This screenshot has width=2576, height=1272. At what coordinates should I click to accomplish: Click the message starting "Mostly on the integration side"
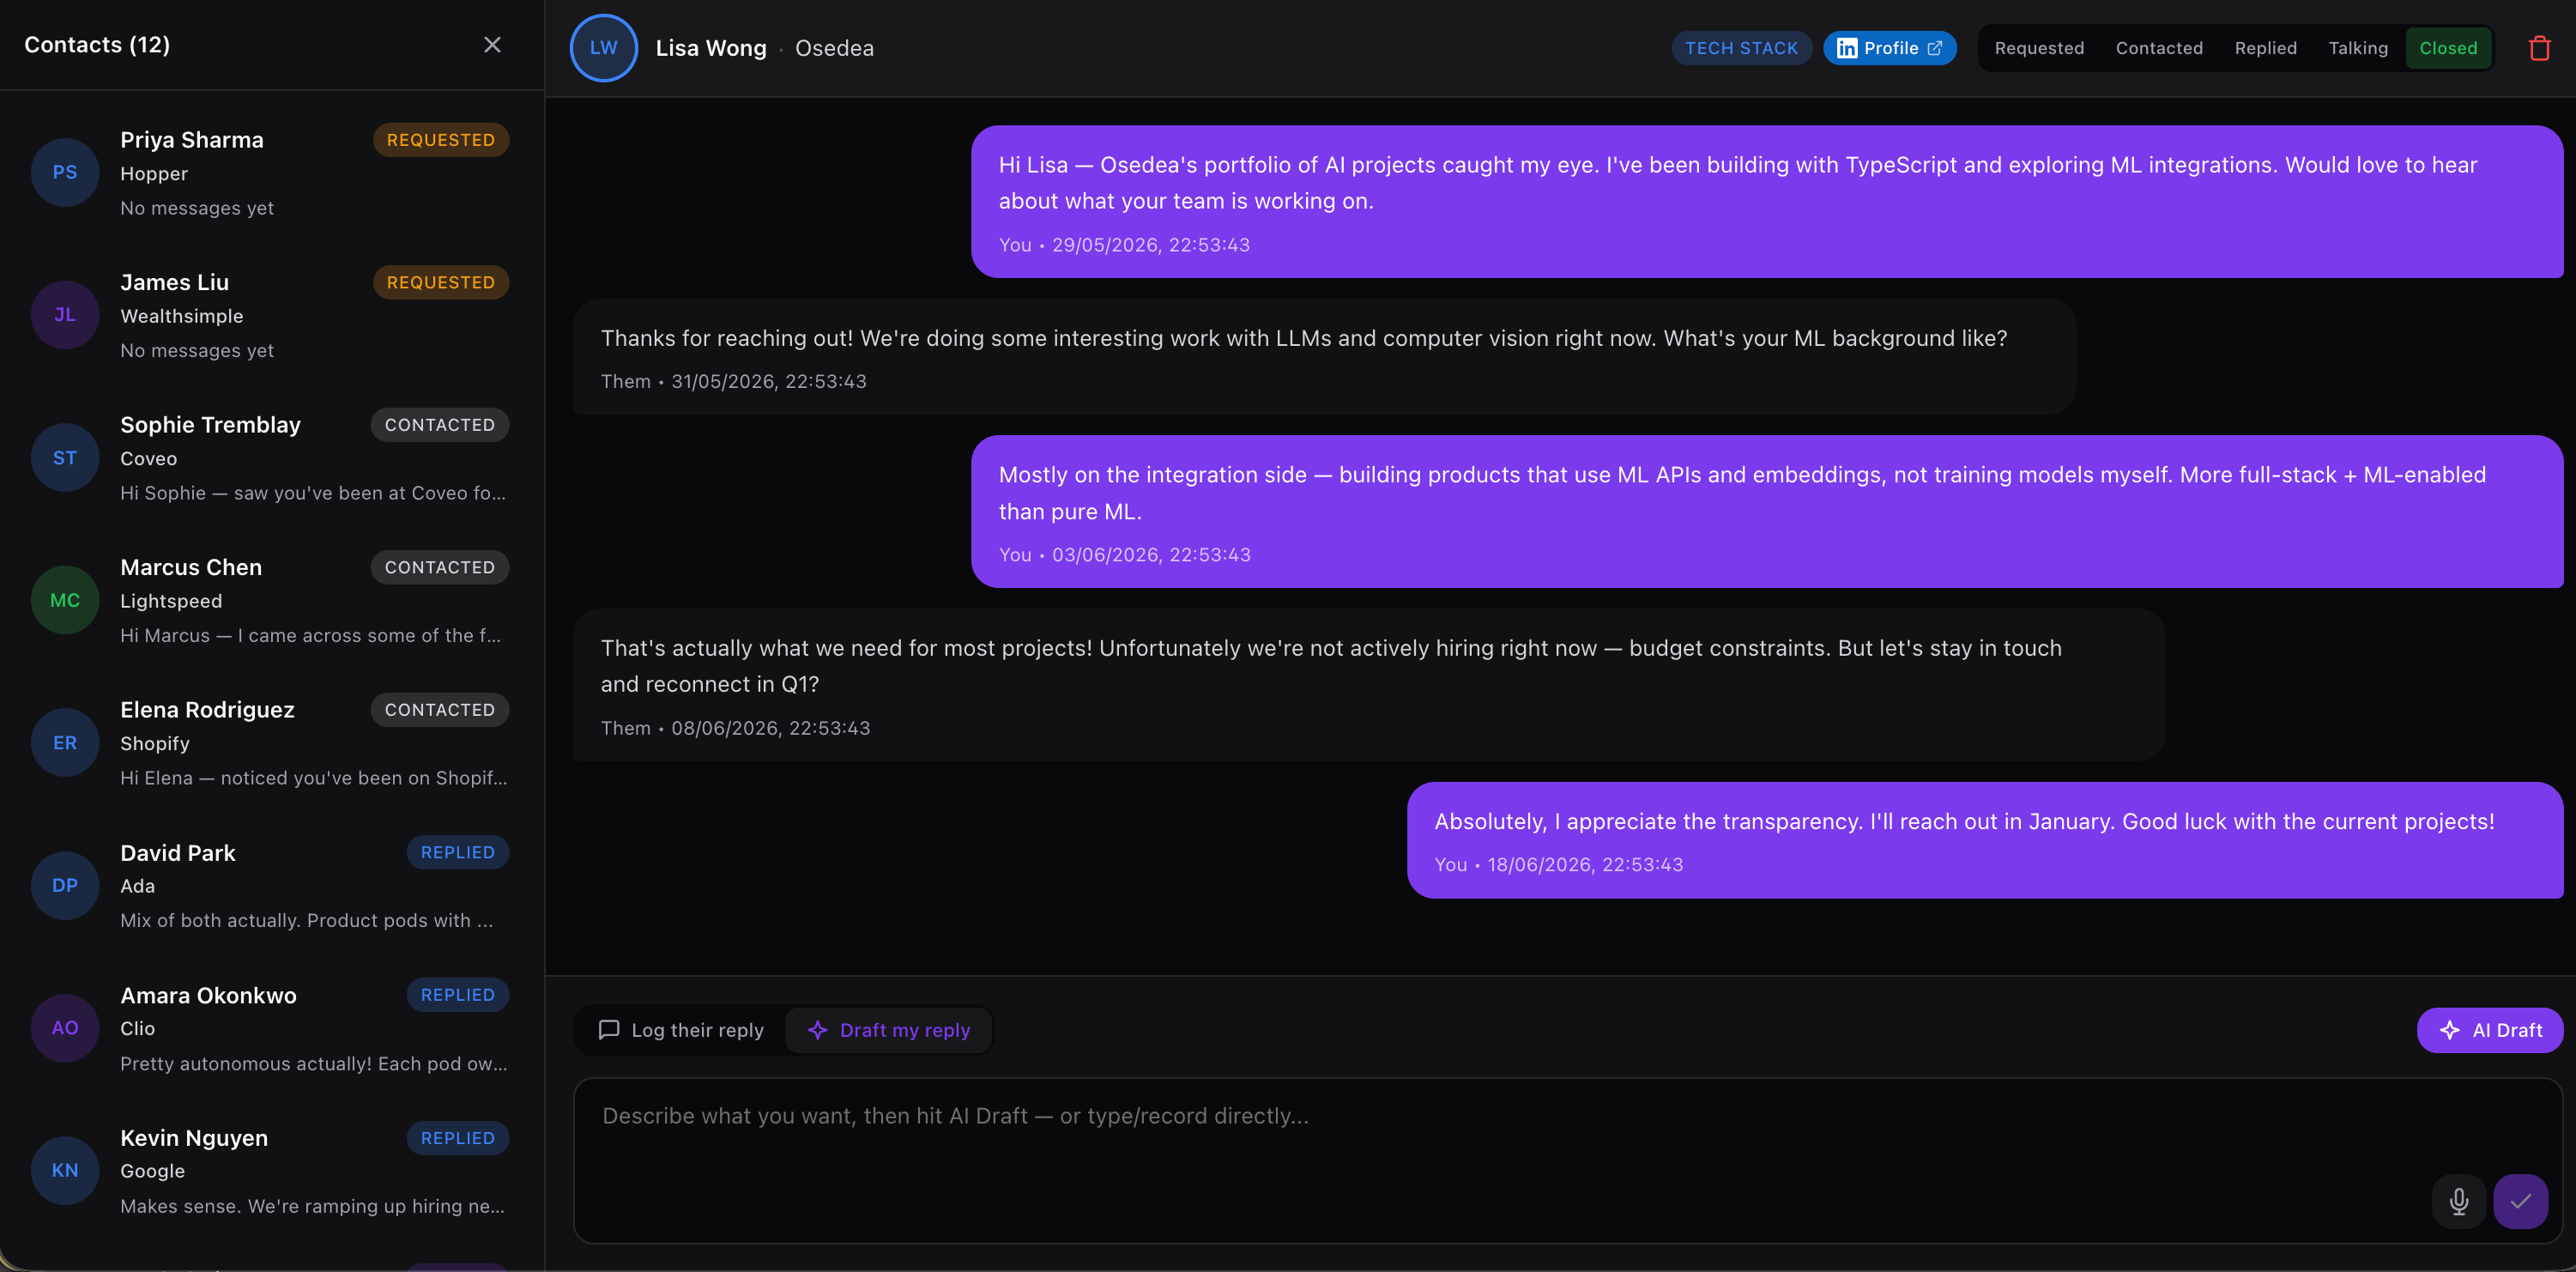pyautogui.click(x=1767, y=511)
